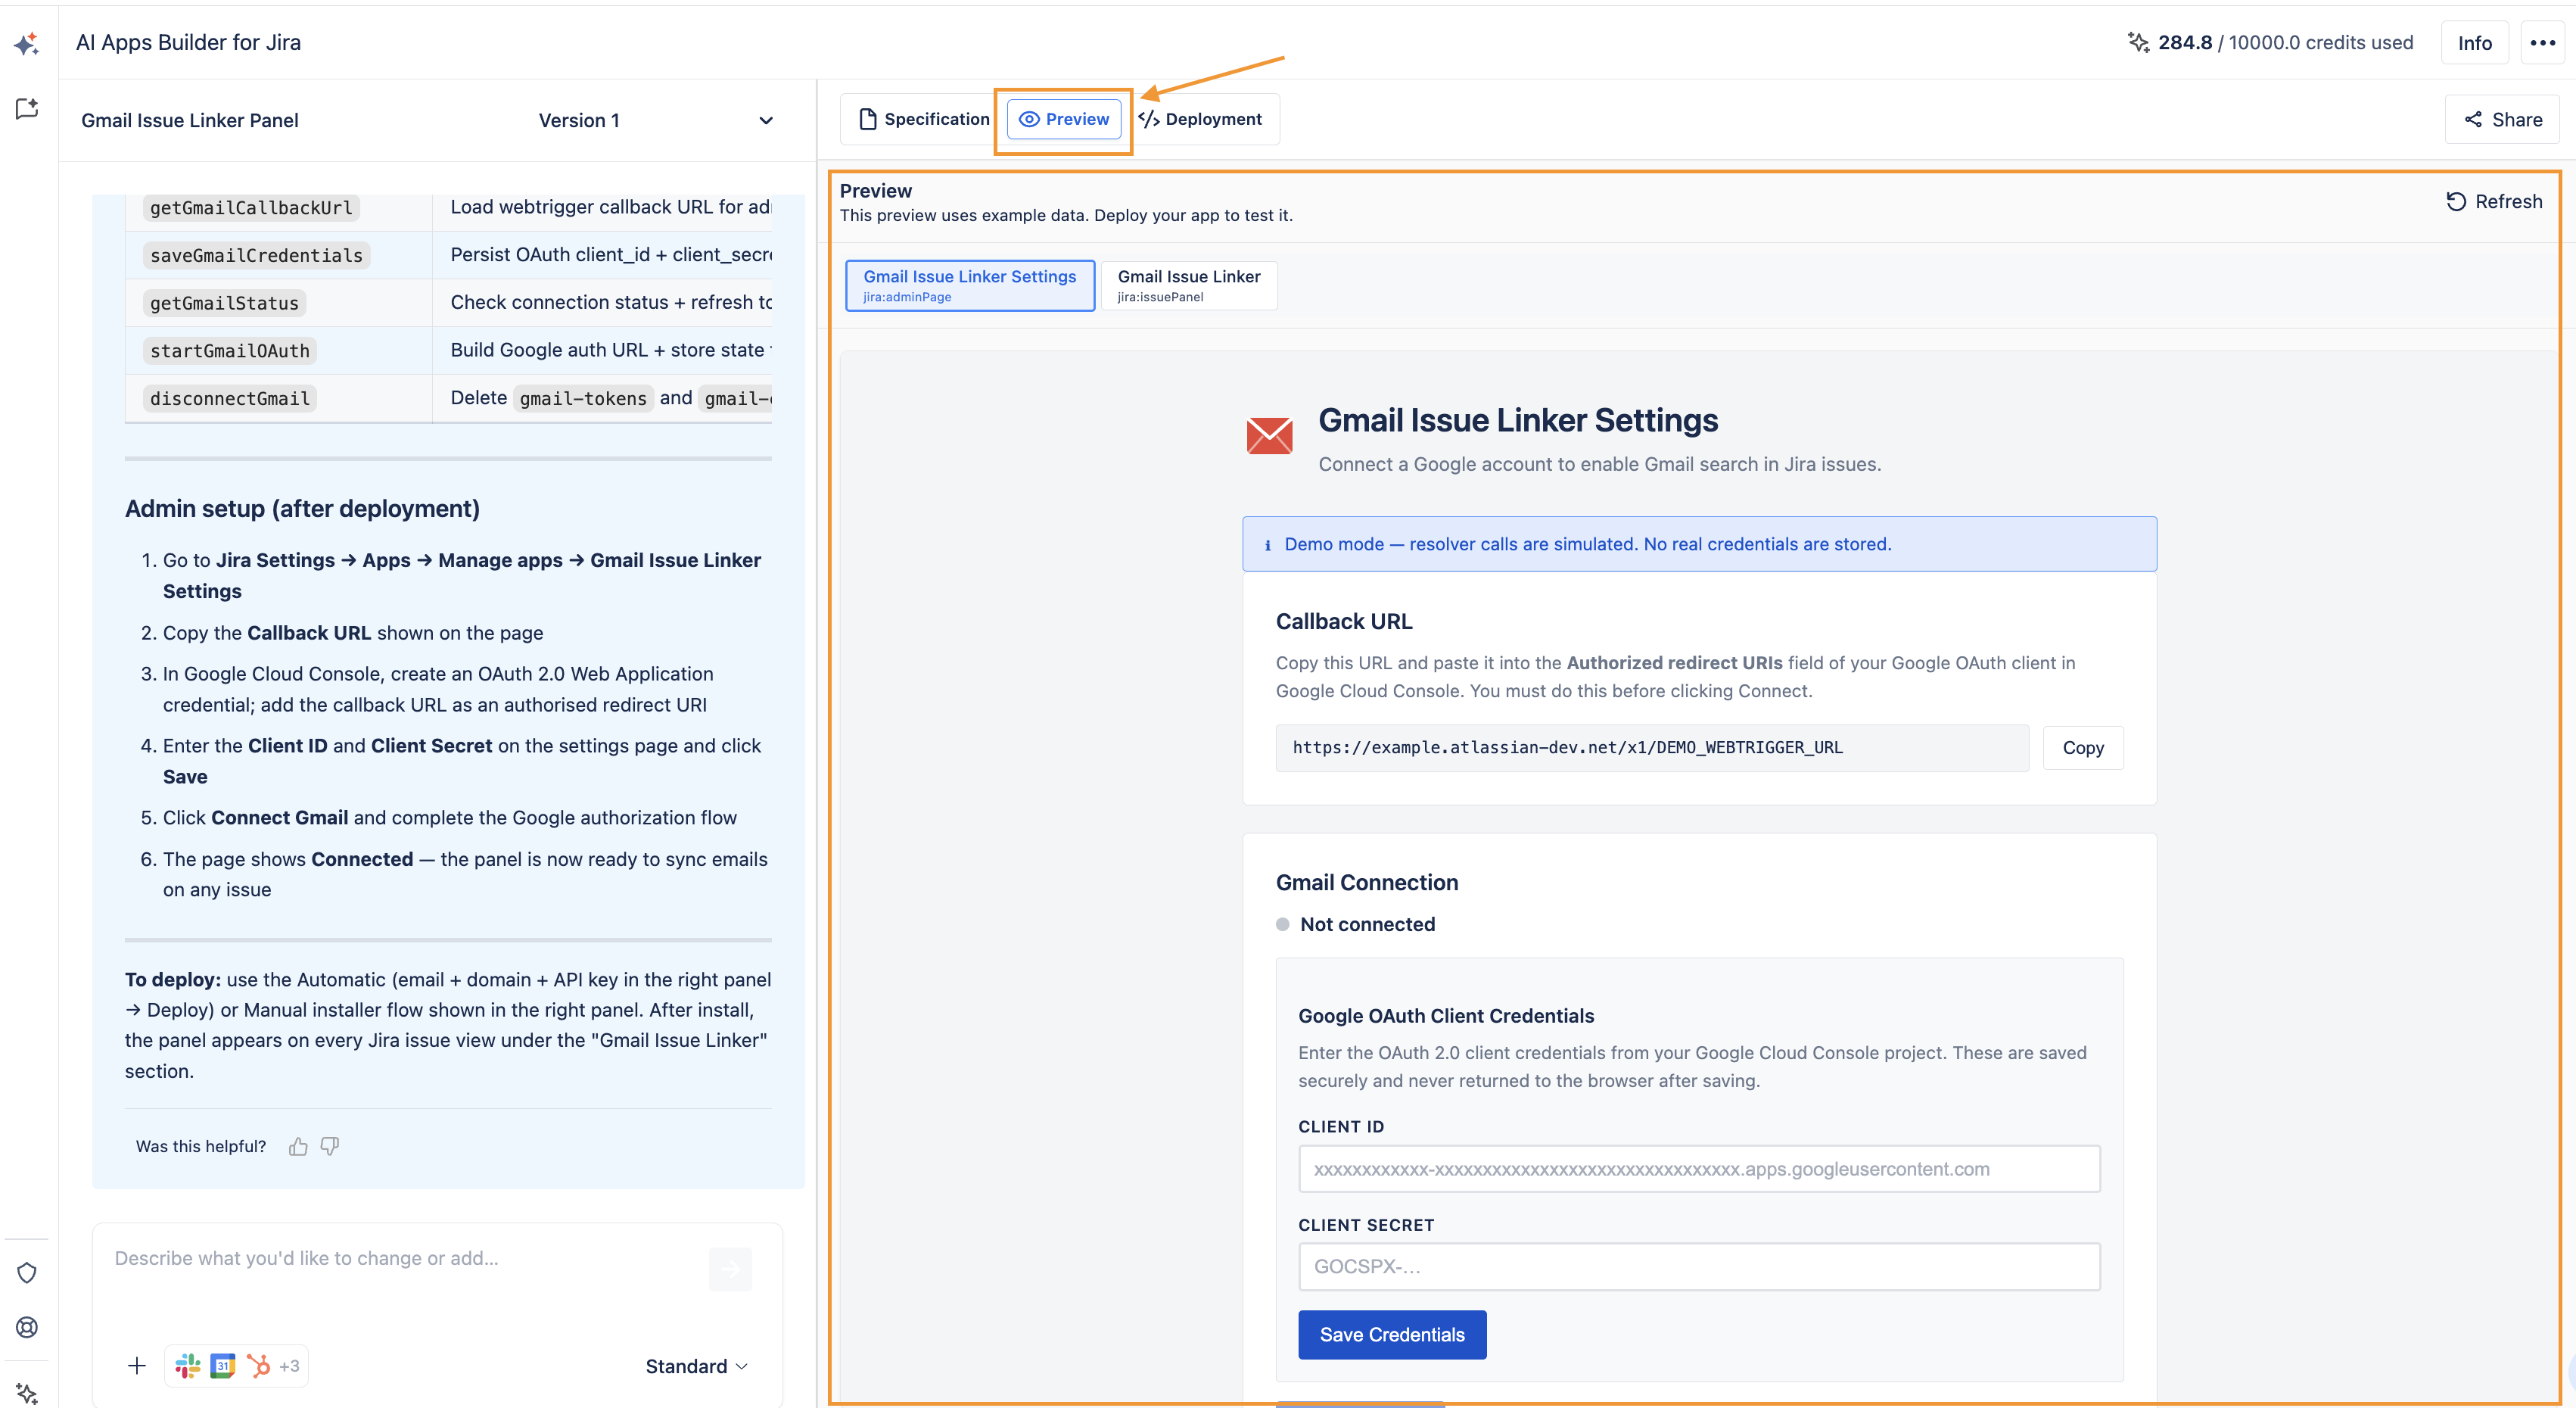This screenshot has width=2576, height=1408.
Task: Click 'Google OAuth Client Credentials' heading
Action: (1446, 1016)
